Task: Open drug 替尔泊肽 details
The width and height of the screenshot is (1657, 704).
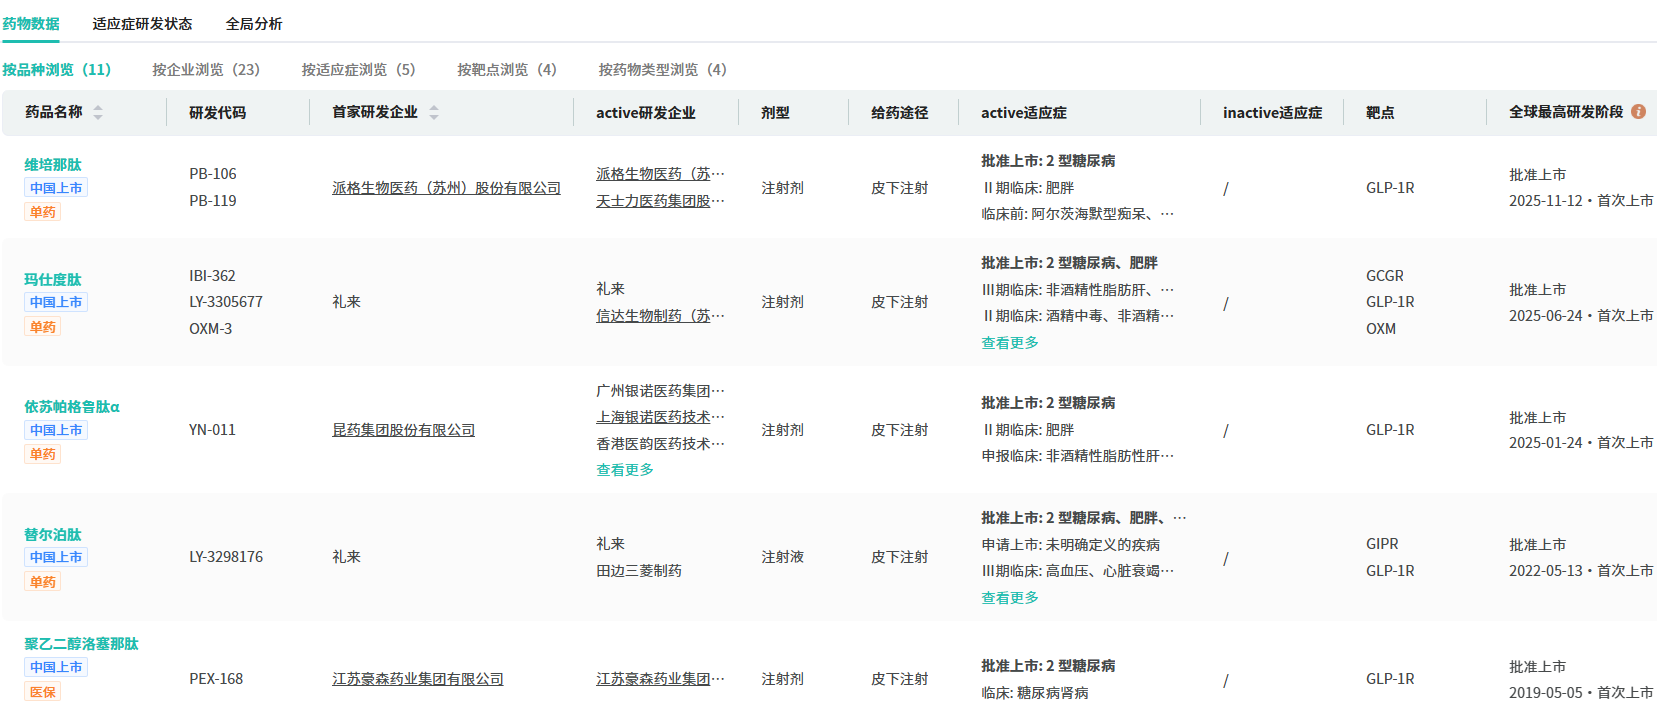Action: click(x=53, y=535)
